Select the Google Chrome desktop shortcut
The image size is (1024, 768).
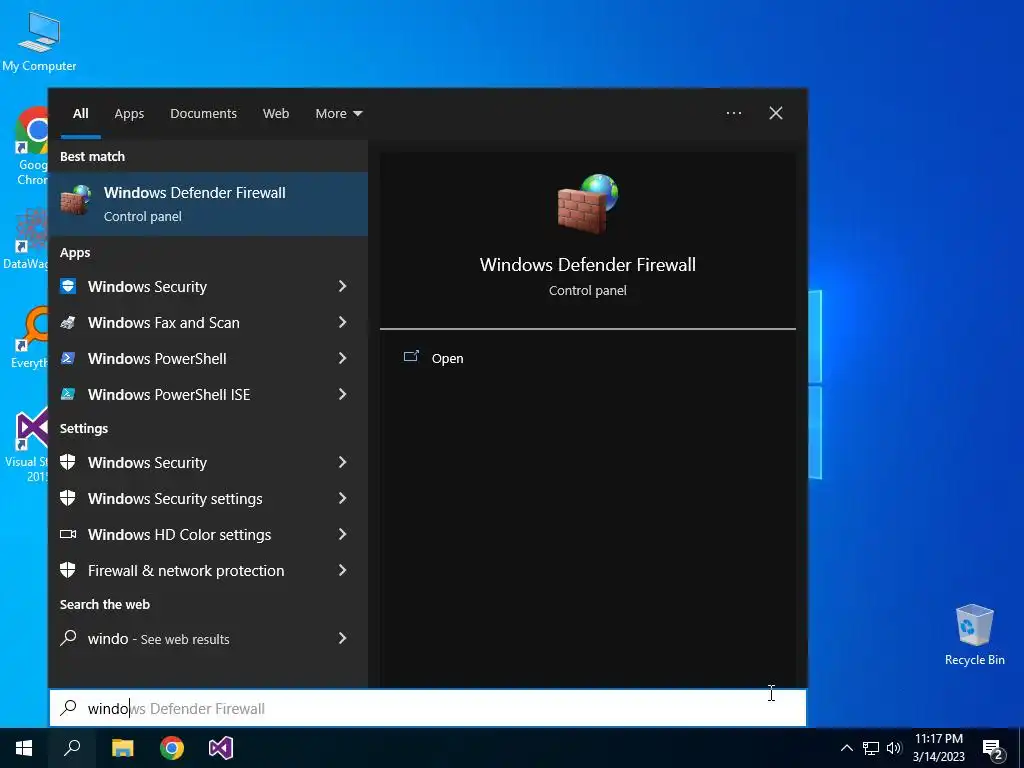tap(31, 146)
